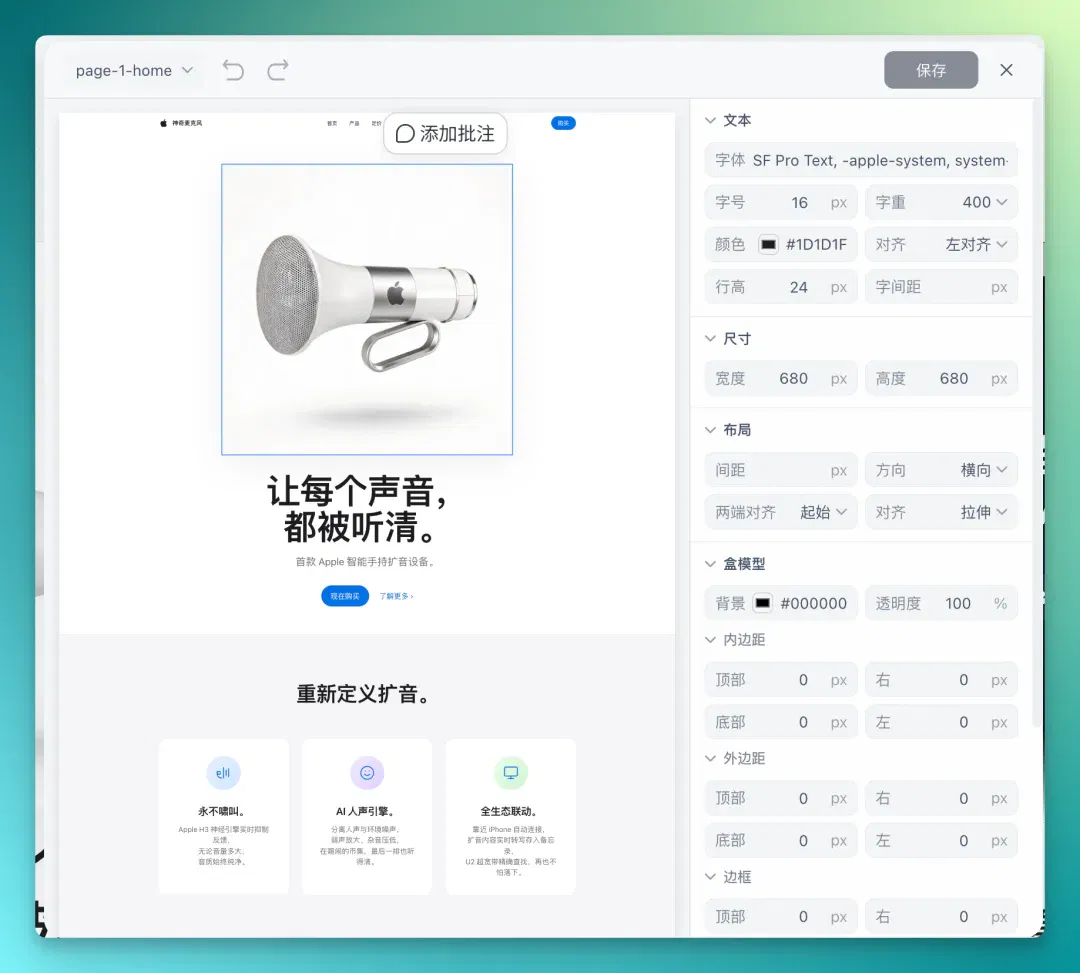Collapse the 内边距 subsection
The image size is (1080, 973).
pyautogui.click(x=710, y=640)
